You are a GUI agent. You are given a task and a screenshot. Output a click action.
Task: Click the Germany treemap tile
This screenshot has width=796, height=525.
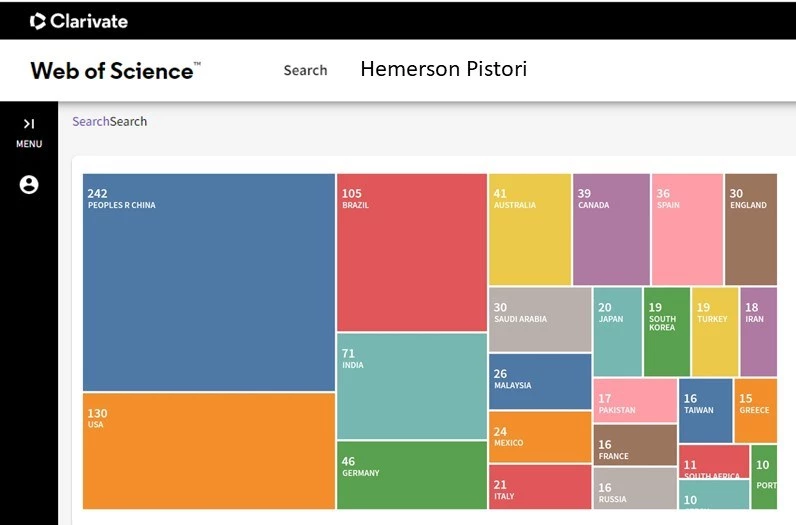[x=411, y=475]
